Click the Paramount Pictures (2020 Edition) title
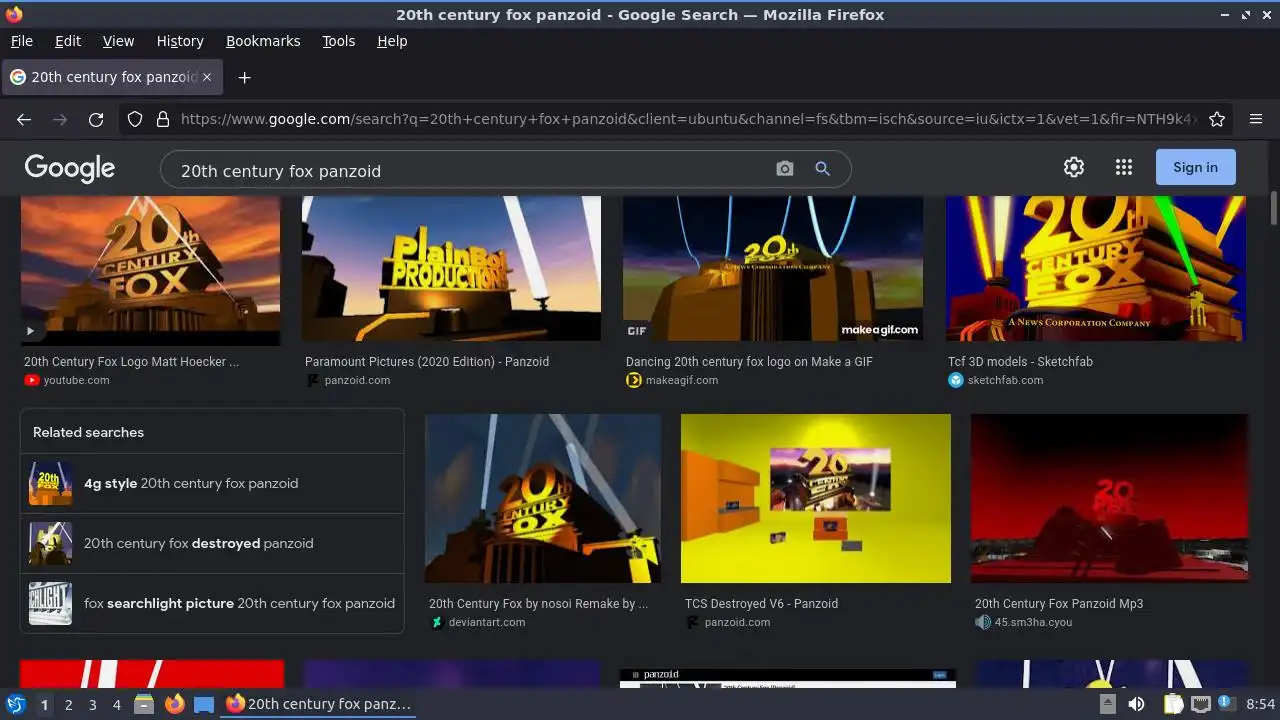 click(x=427, y=361)
